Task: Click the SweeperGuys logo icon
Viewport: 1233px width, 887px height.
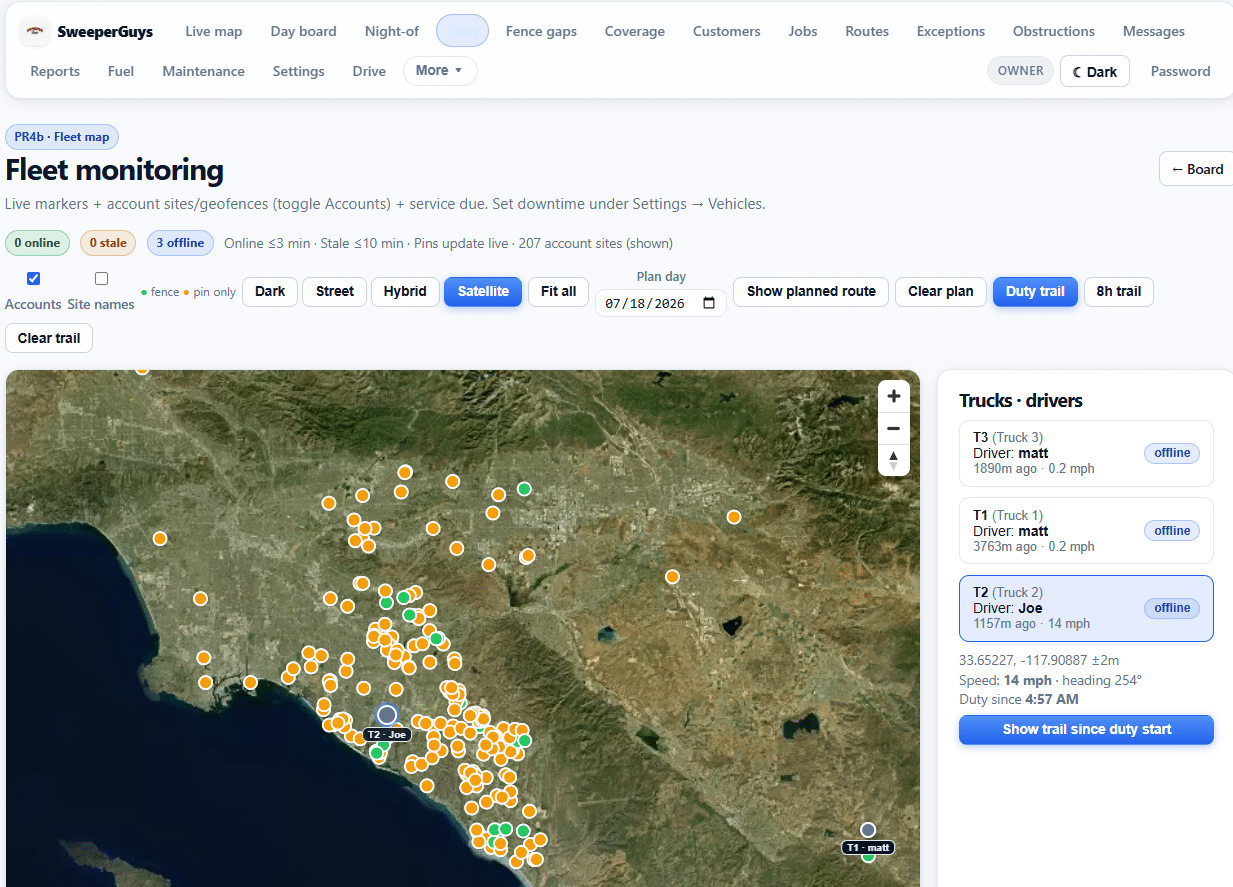Action: tap(35, 31)
